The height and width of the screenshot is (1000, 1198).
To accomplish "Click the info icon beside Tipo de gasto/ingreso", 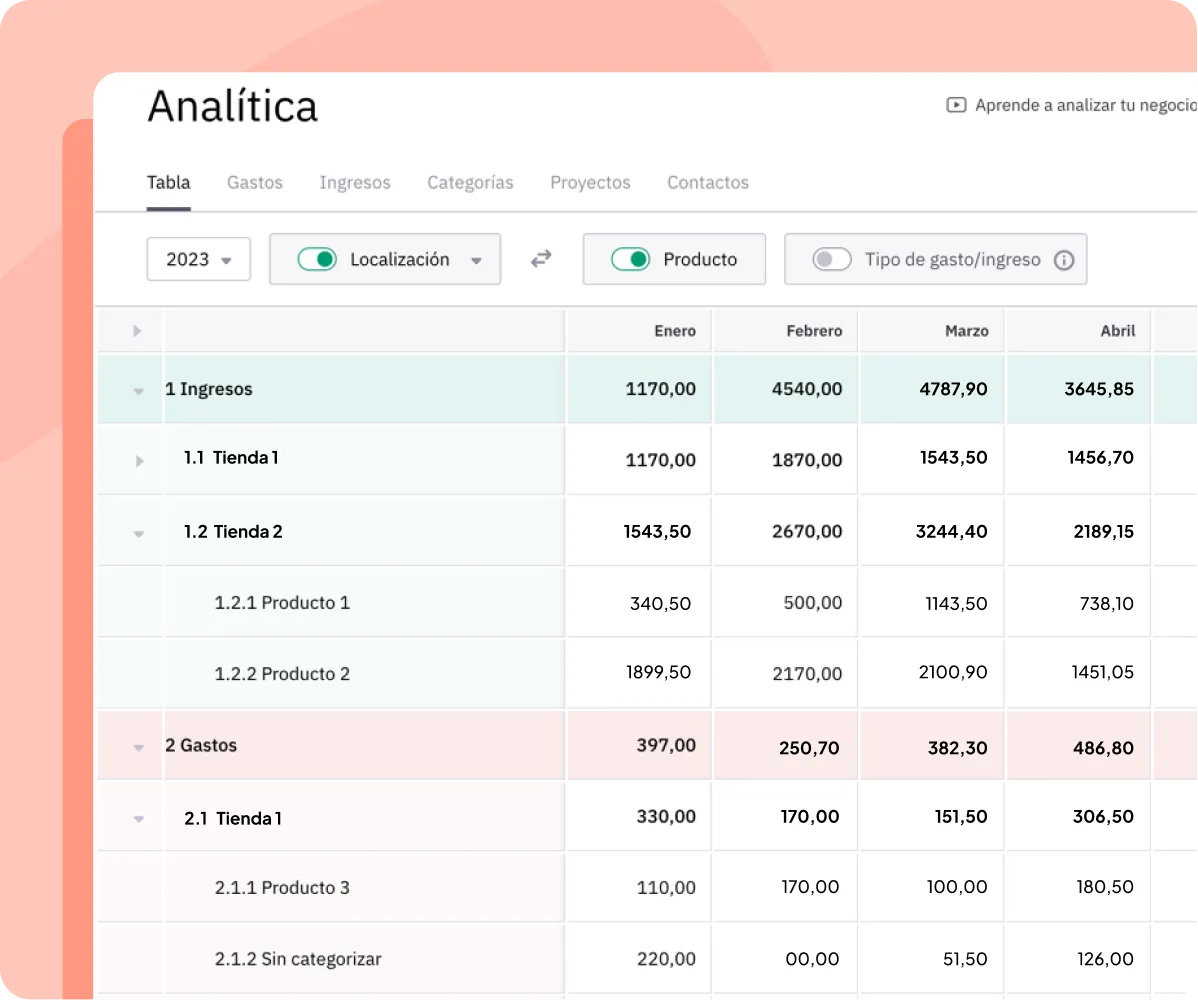I will (1064, 260).
